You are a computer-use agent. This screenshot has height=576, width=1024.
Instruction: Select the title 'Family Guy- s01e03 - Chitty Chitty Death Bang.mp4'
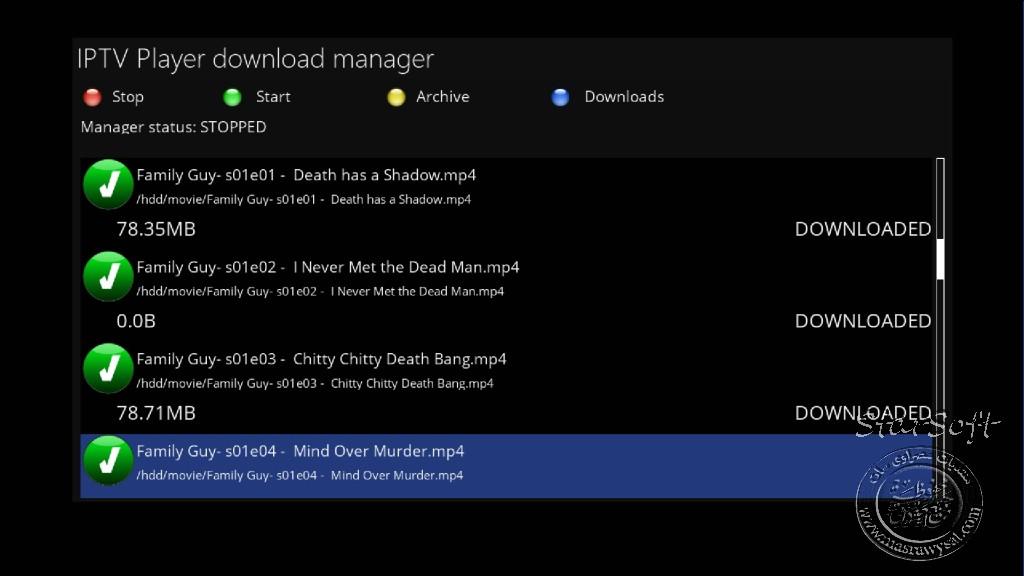pyautogui.click(x=321, y=359)
